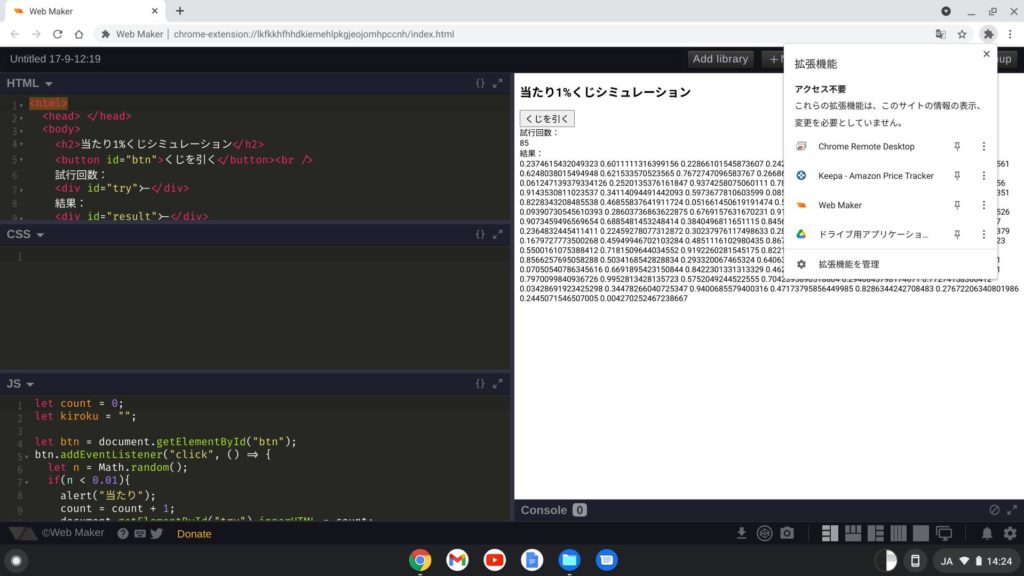Take a screenshot with camera icon
Image resolution: width=1024 pixels, height=576 pixels.
pyautogui.click(x=787, y=534)
